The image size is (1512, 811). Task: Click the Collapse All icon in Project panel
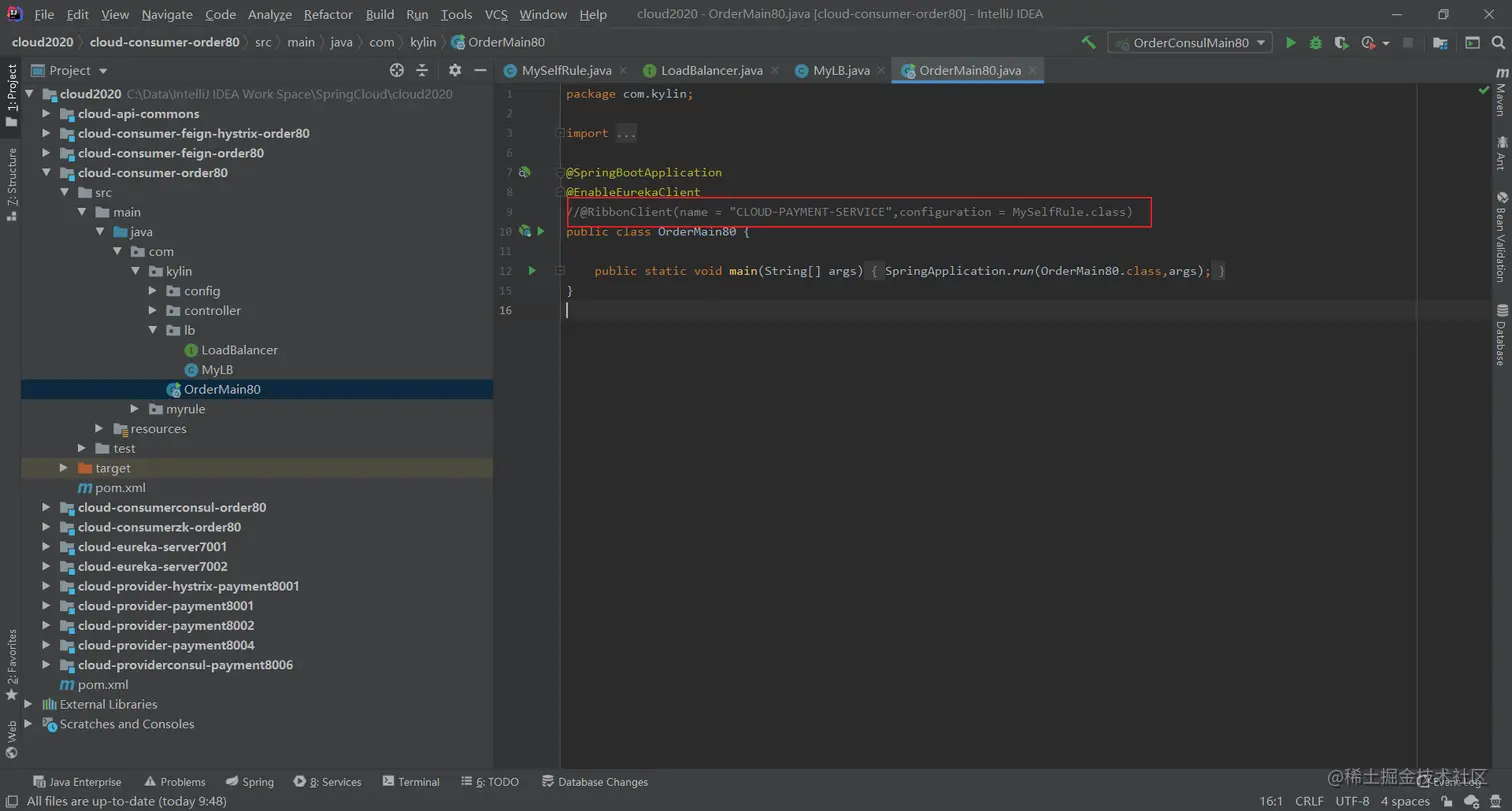(422, 70)
